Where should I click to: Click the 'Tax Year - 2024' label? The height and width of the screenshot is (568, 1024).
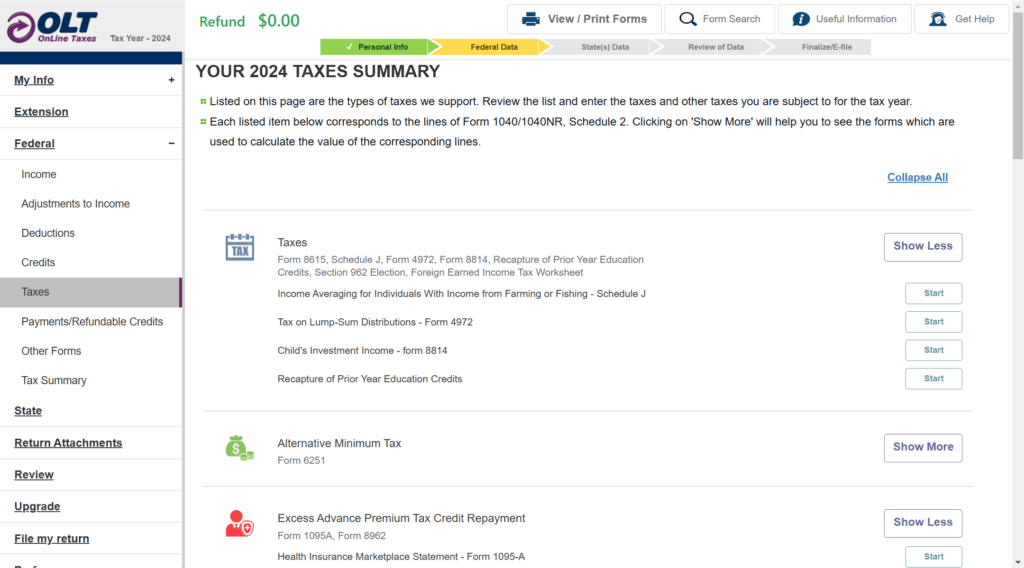[x=140, y=38]
